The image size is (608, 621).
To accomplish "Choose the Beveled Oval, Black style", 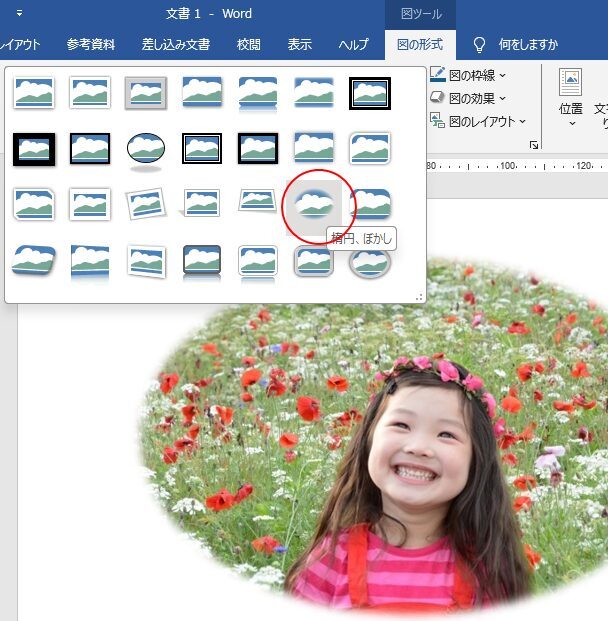I will [146, 150].
